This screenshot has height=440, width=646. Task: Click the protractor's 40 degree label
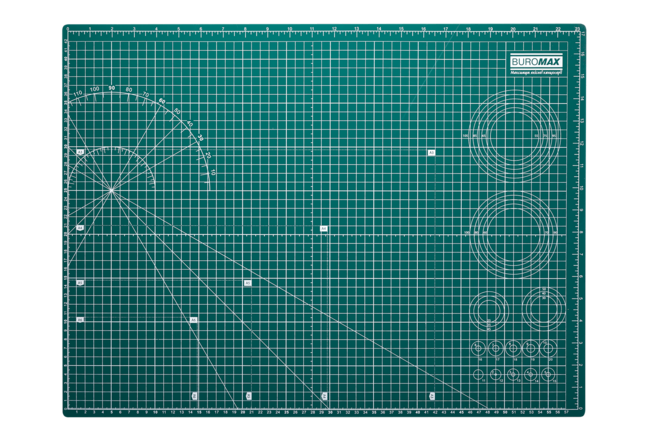pos(190,123)
